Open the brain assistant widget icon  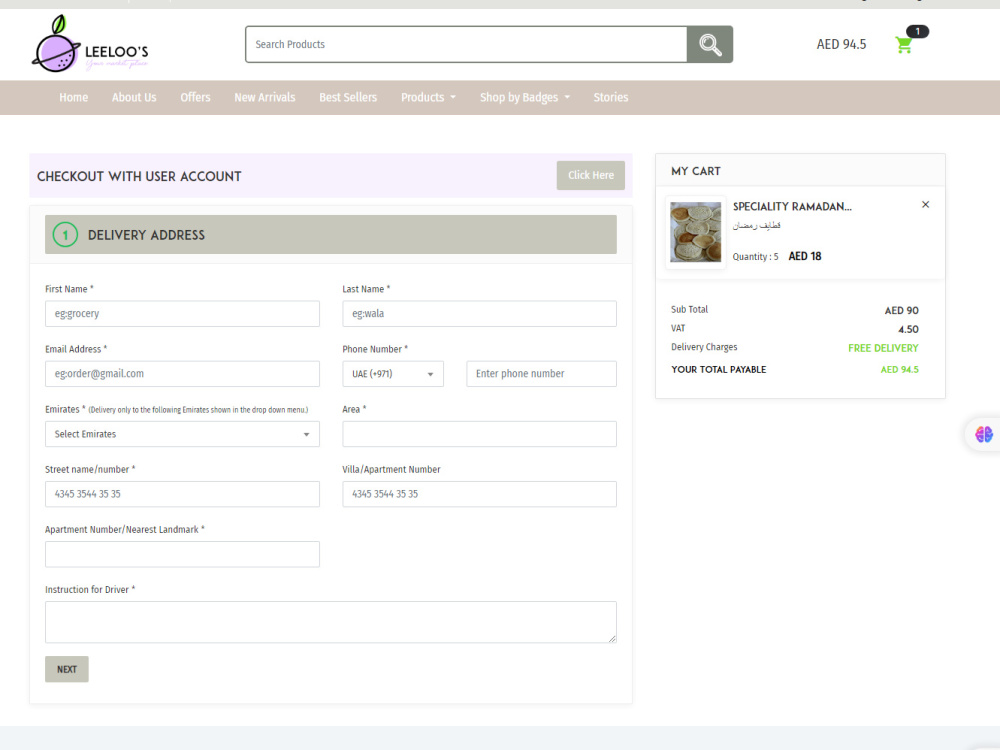click(x=983, y=434)
